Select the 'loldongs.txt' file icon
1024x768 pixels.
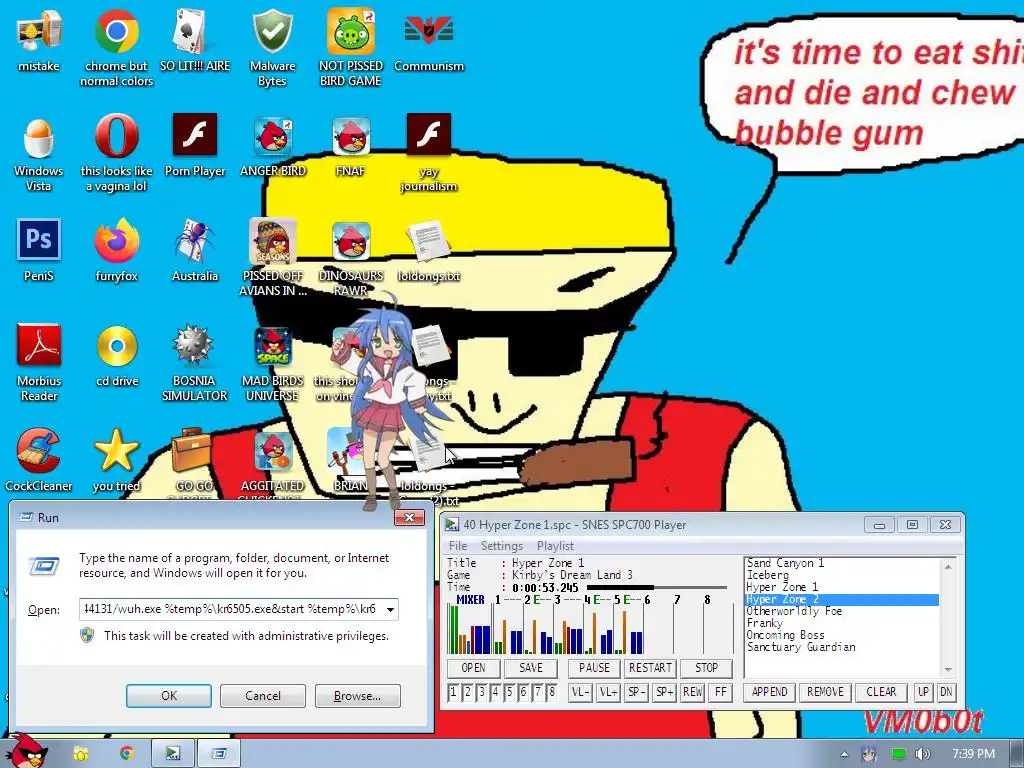click(x=428, y=242)
